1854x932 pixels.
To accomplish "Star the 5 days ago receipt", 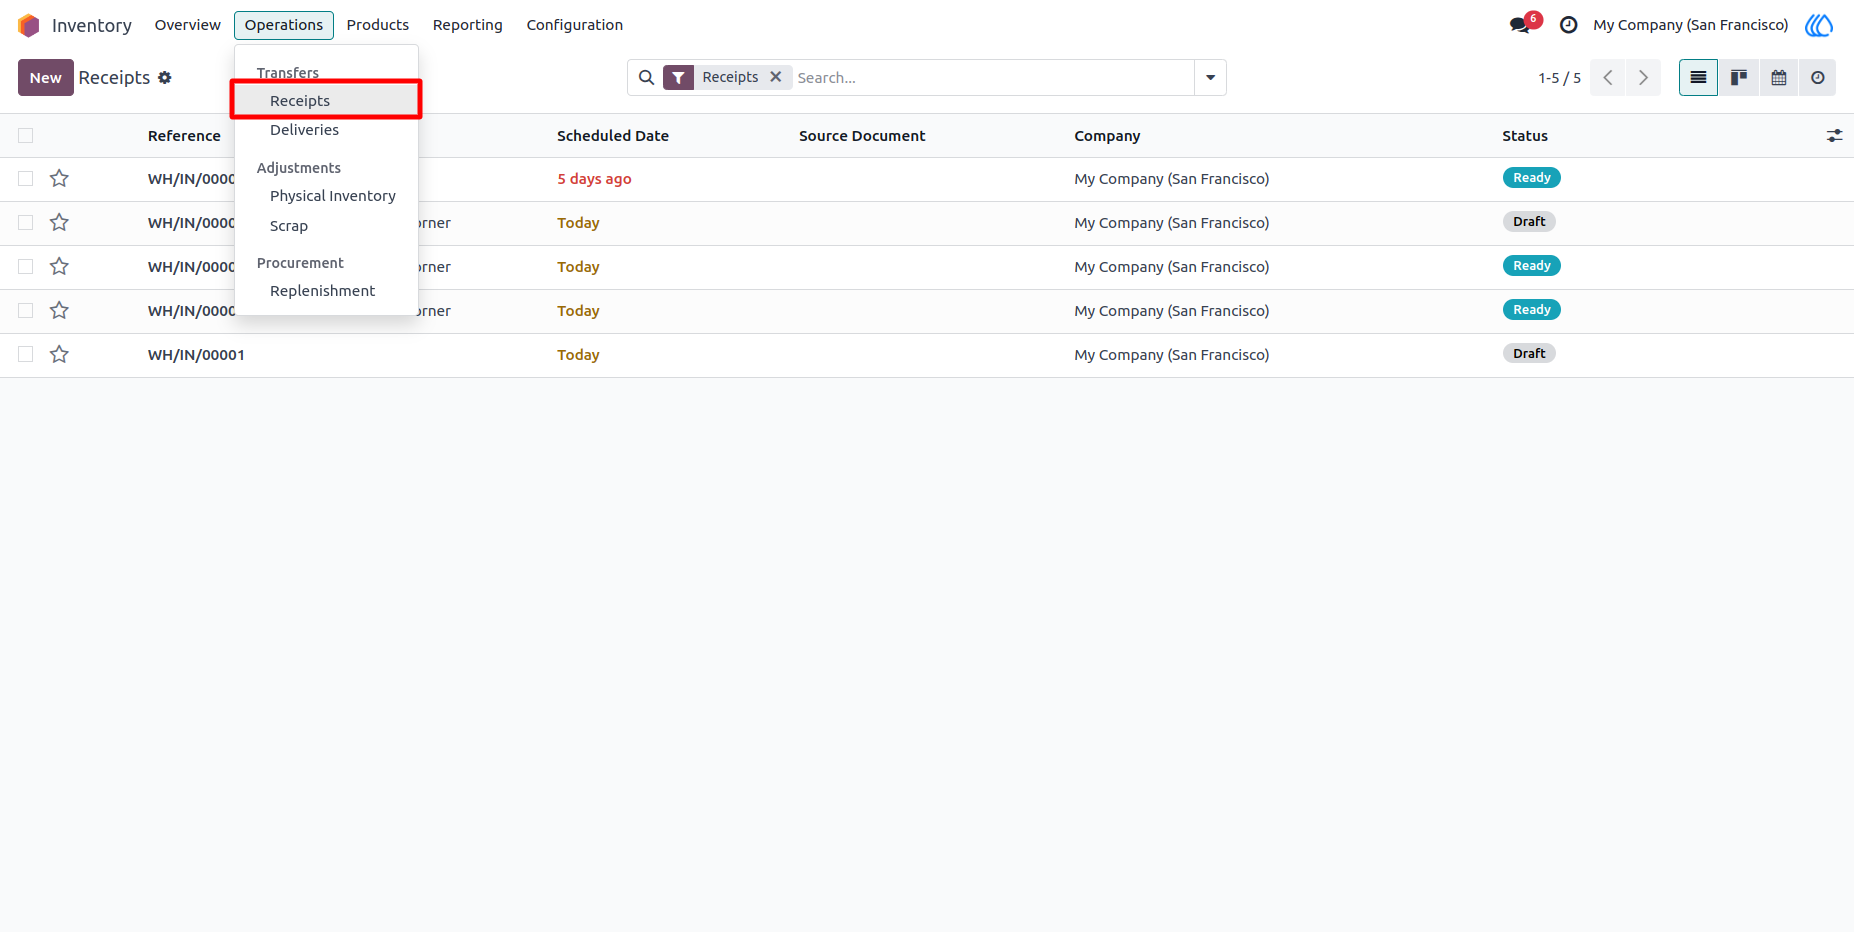I will pyautogui.click(x=60, y=179).
